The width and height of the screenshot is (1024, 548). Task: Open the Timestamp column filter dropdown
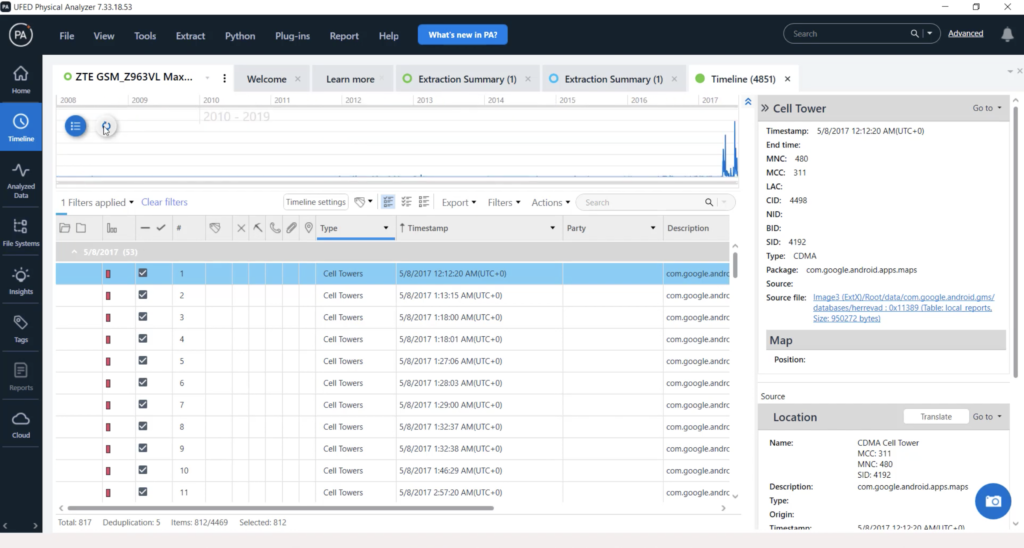click(552, 228)
